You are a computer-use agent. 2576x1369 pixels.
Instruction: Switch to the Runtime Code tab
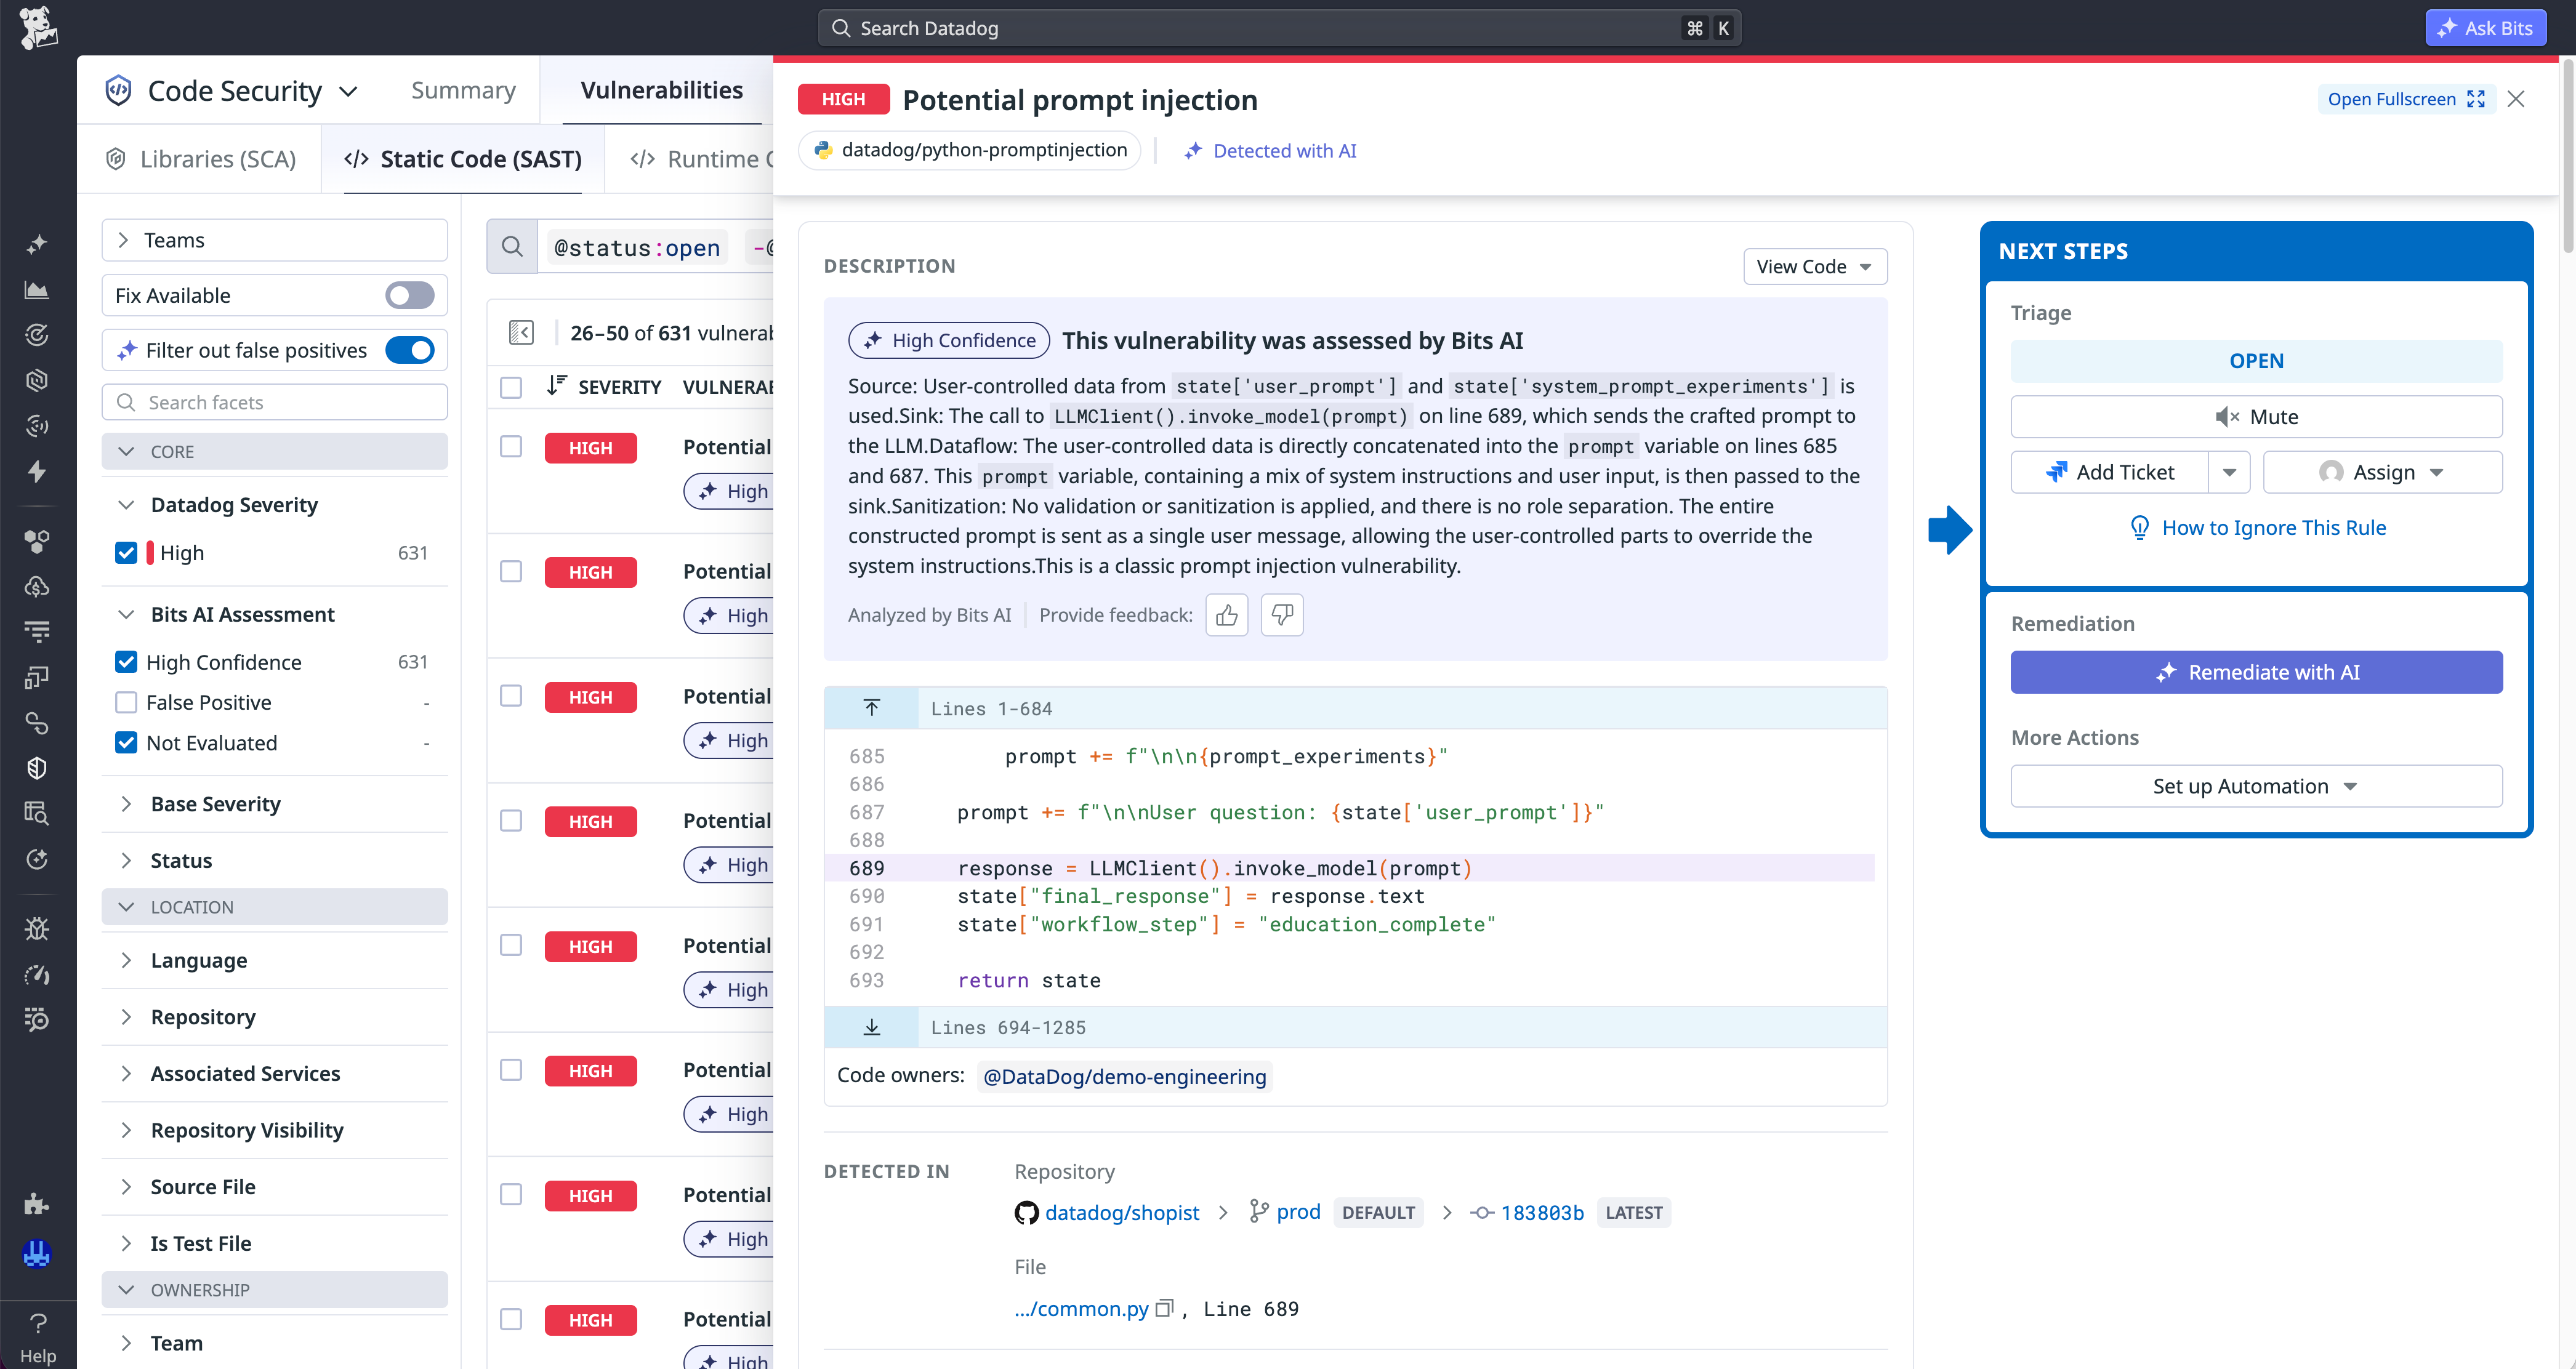tap(702, 159)
